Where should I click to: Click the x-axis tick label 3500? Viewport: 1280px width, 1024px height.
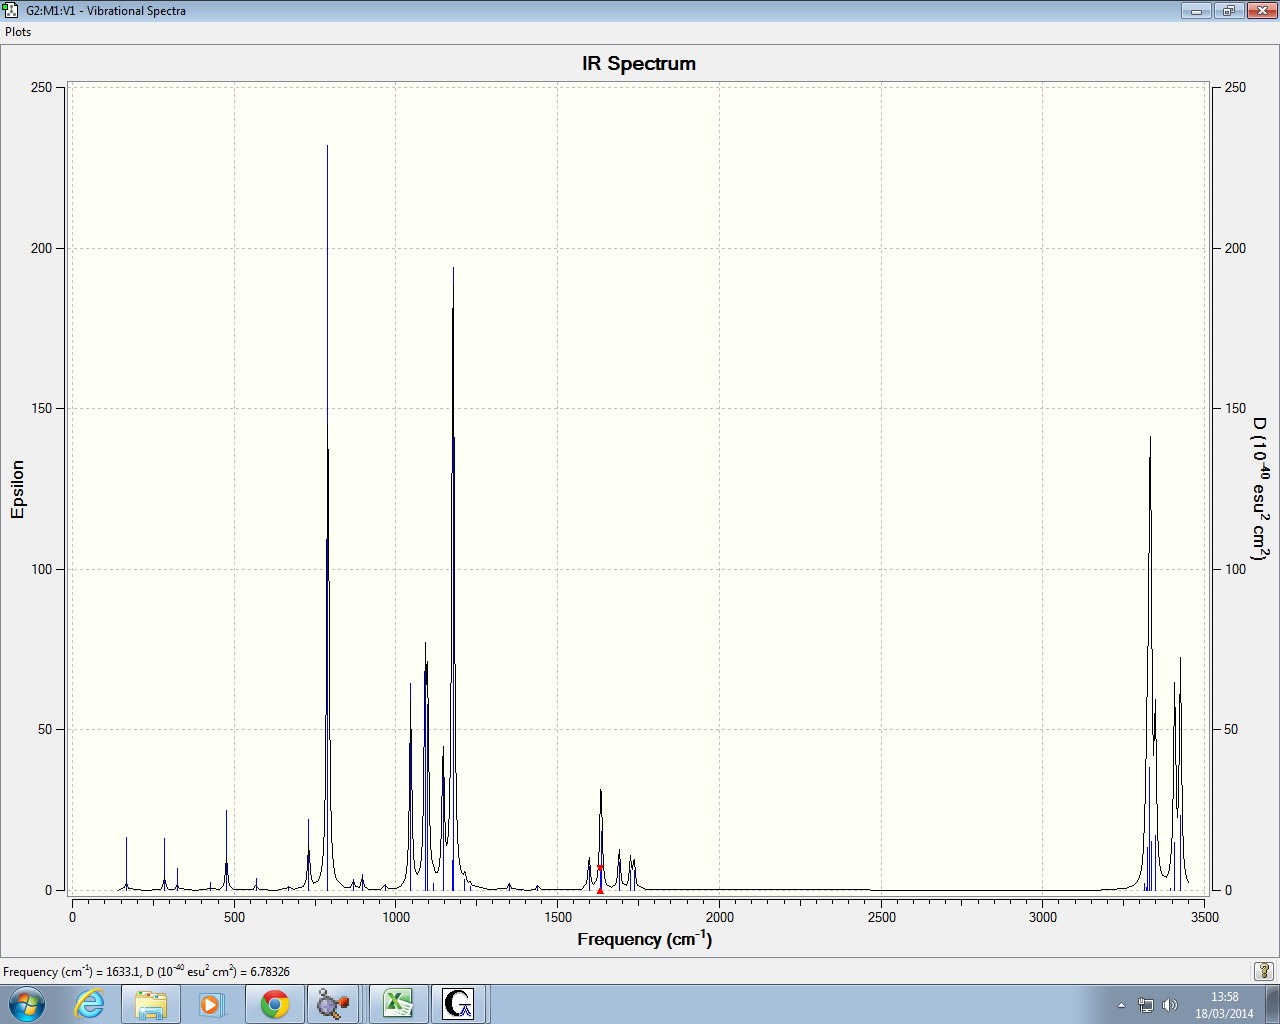click(x=1205, y=917)
